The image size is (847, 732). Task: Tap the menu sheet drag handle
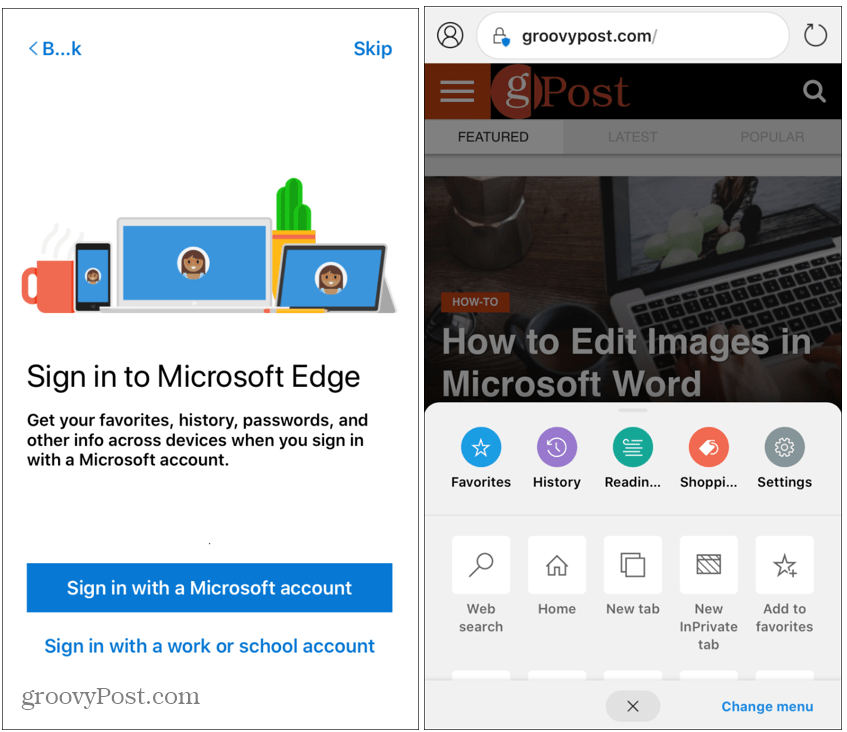click(633, 411)
